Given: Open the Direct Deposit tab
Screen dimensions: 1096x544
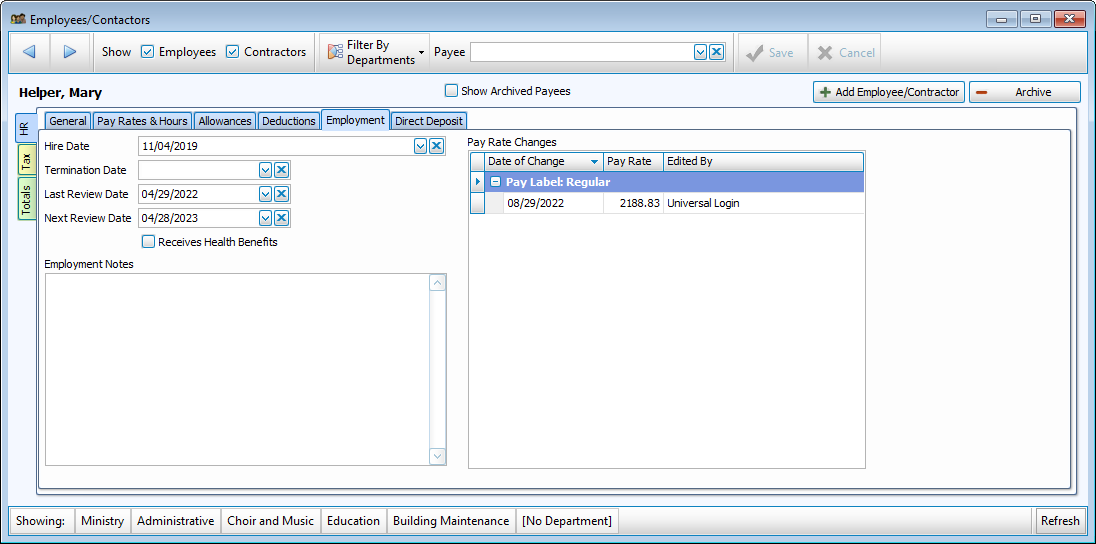Looking at the screenshot, I should (x=428, y=121).
